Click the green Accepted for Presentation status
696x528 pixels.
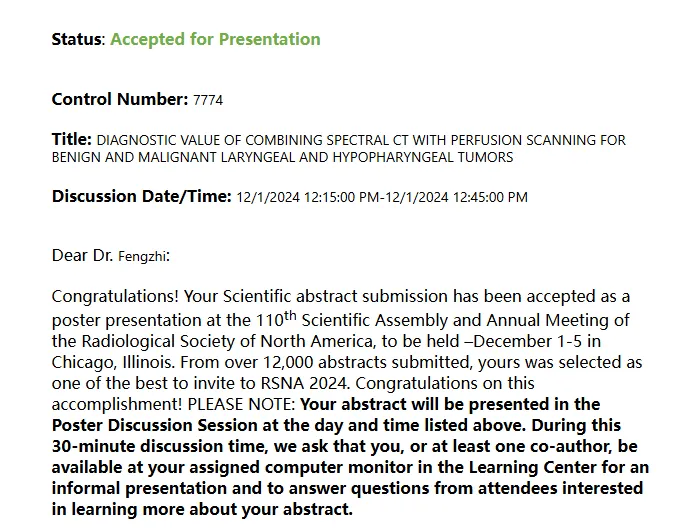tap(215, 39)
